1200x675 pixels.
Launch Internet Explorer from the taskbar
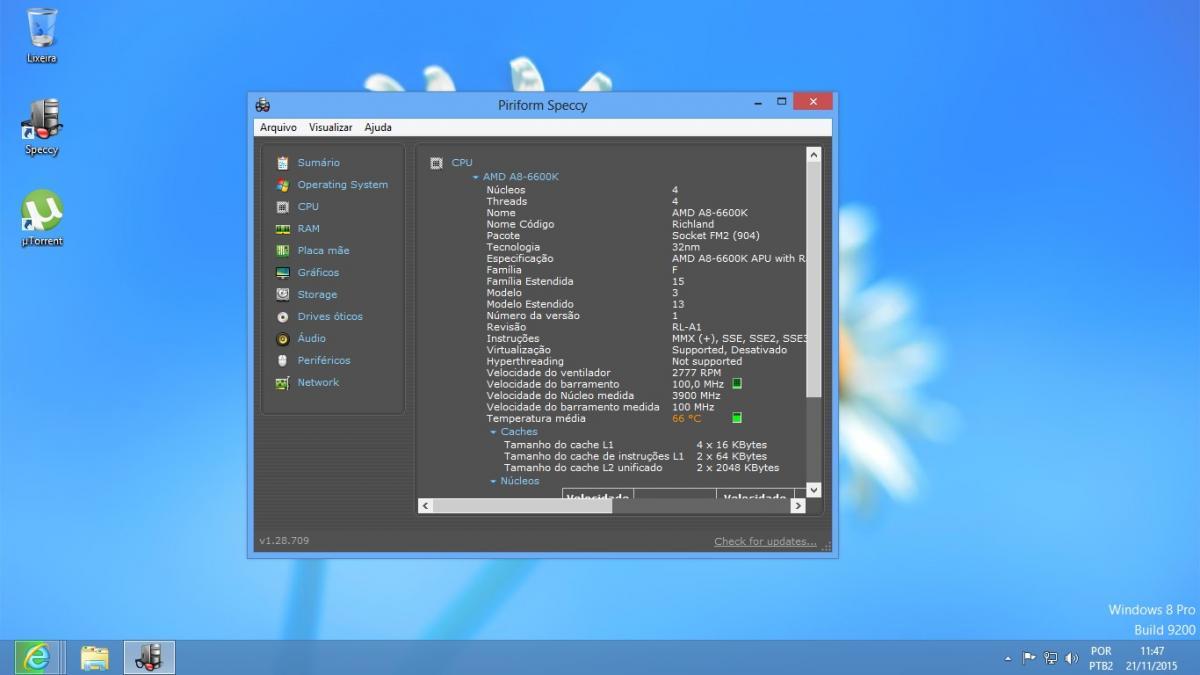coord(38,657)
